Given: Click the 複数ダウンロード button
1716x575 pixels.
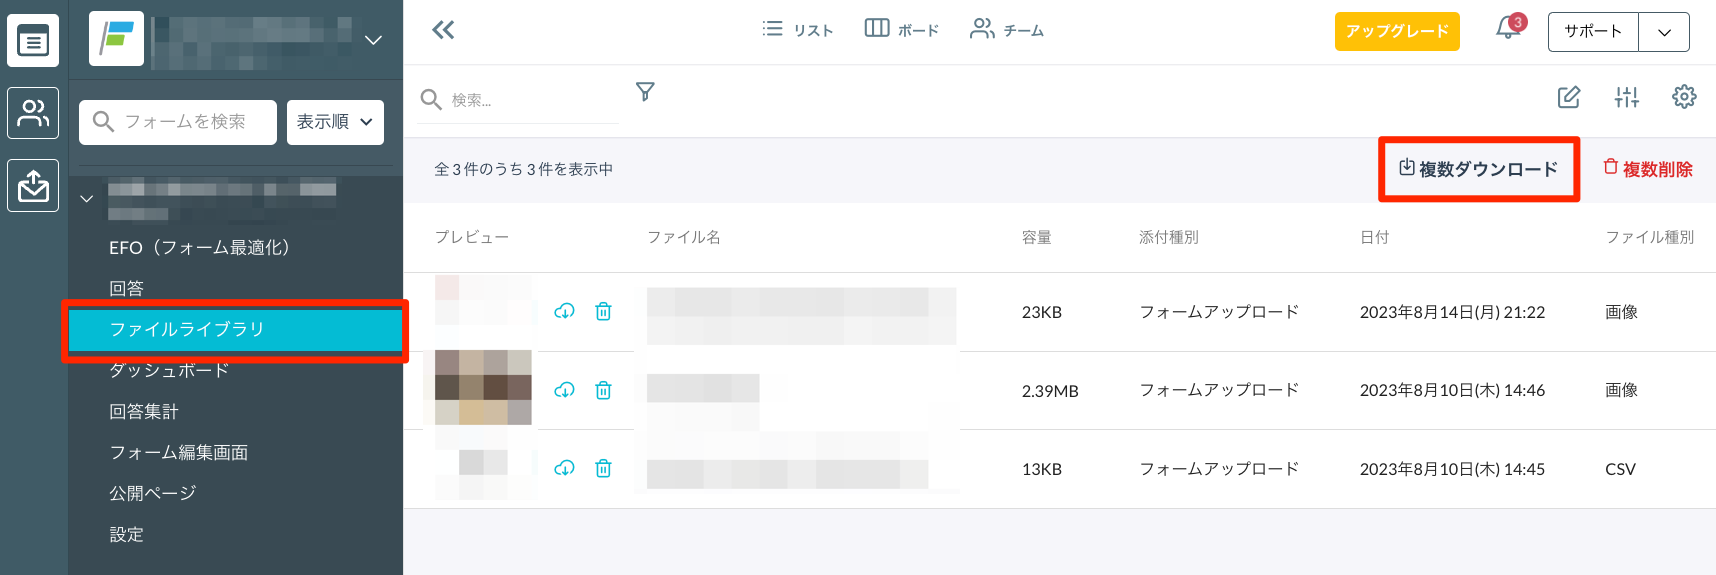Looking at the screenshot, I should 1478,169.
